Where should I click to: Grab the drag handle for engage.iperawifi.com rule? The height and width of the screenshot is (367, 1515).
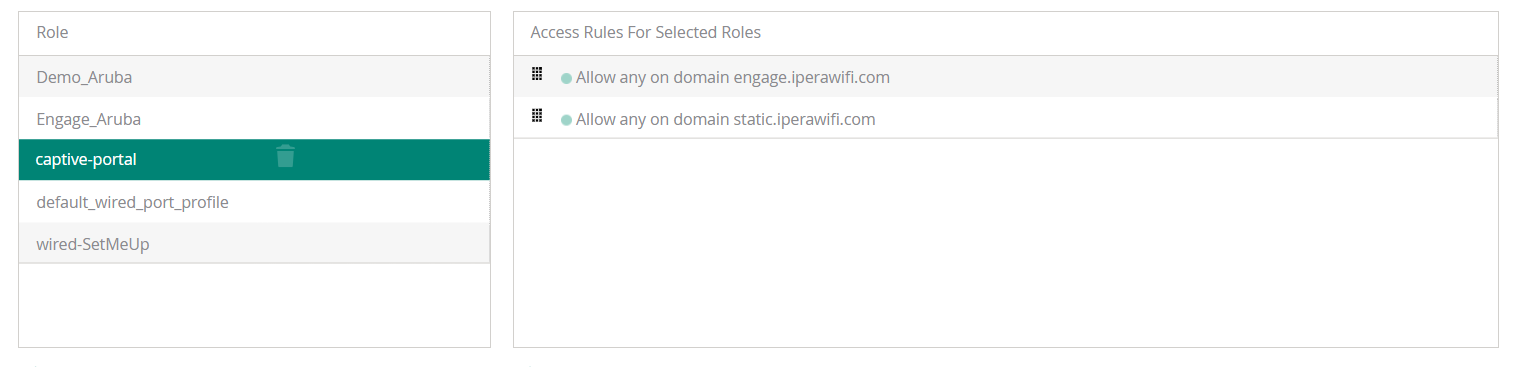537,73
